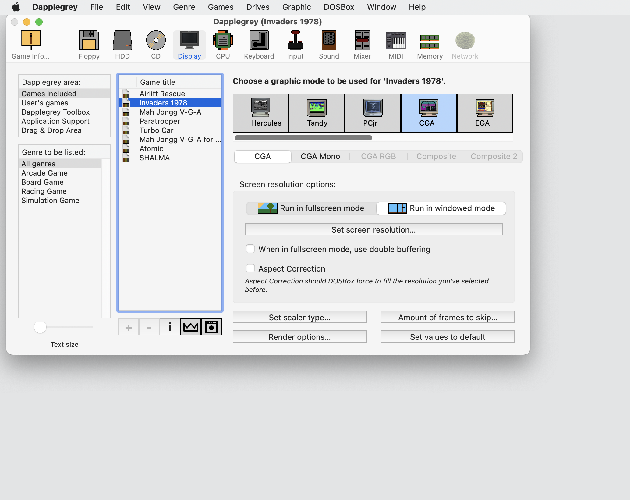Open the CPU settings icon

[223, 44]
